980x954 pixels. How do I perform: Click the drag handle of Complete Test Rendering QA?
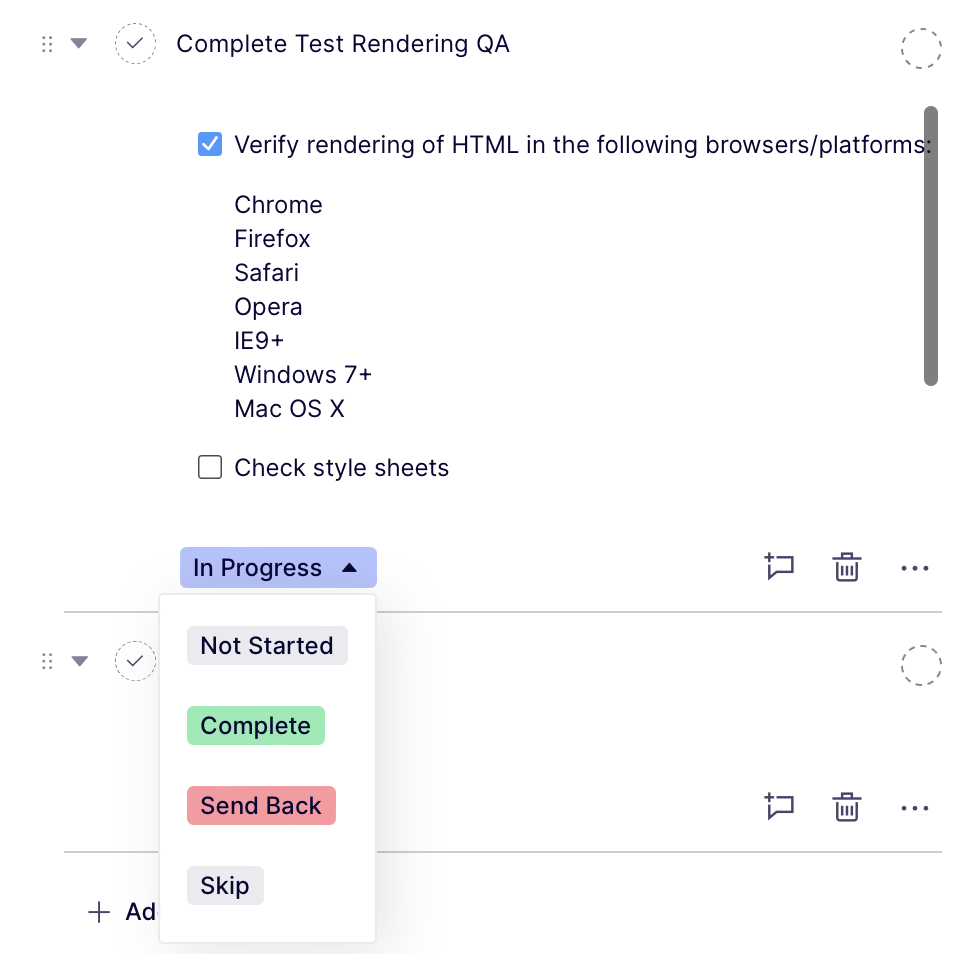click(47, 44)
